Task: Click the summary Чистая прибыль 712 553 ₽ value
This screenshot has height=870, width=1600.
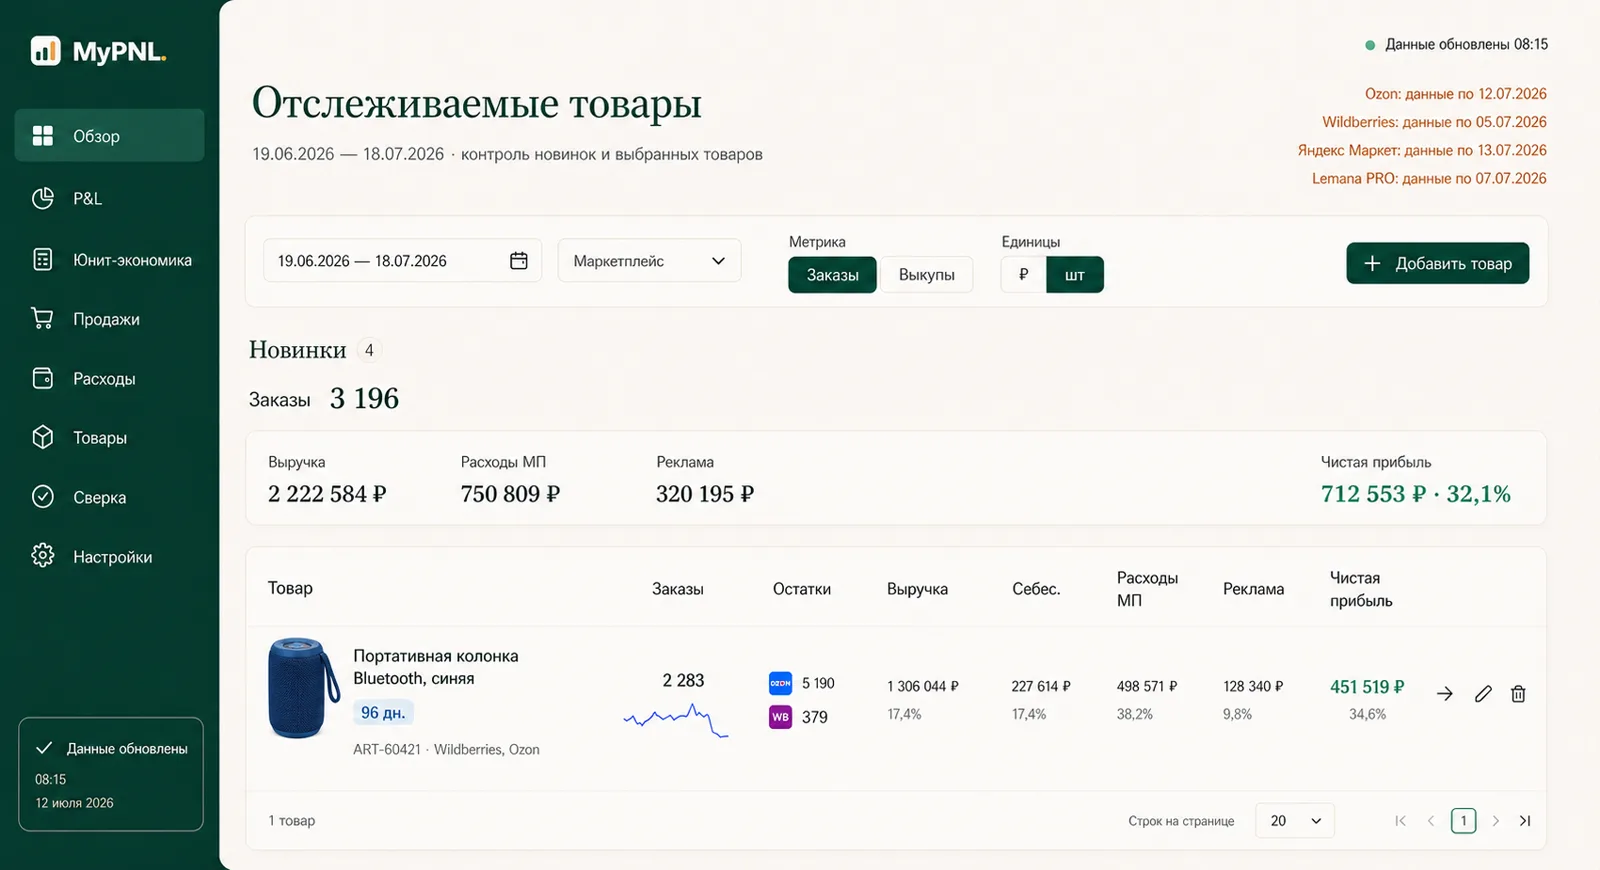Action: [x=1415, y=493]
